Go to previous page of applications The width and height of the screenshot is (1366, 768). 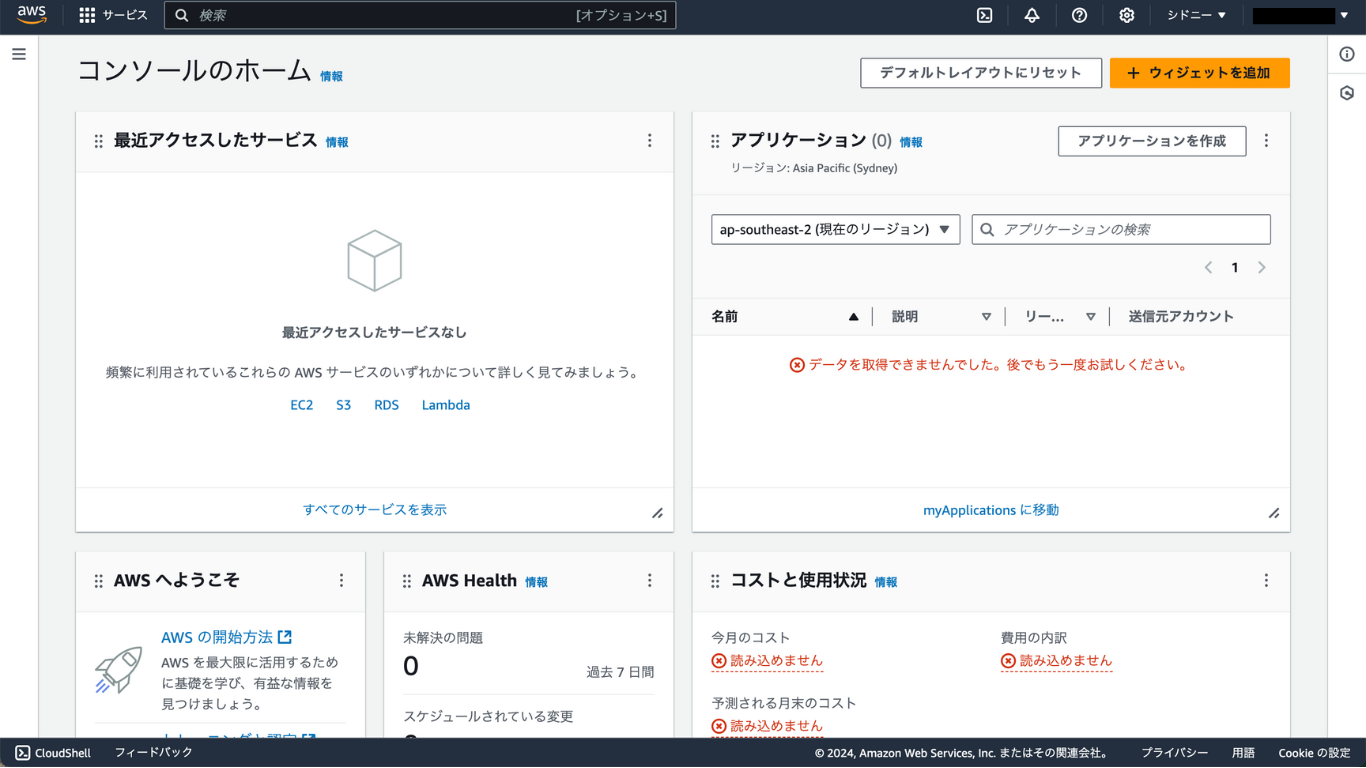[1208, 267]
